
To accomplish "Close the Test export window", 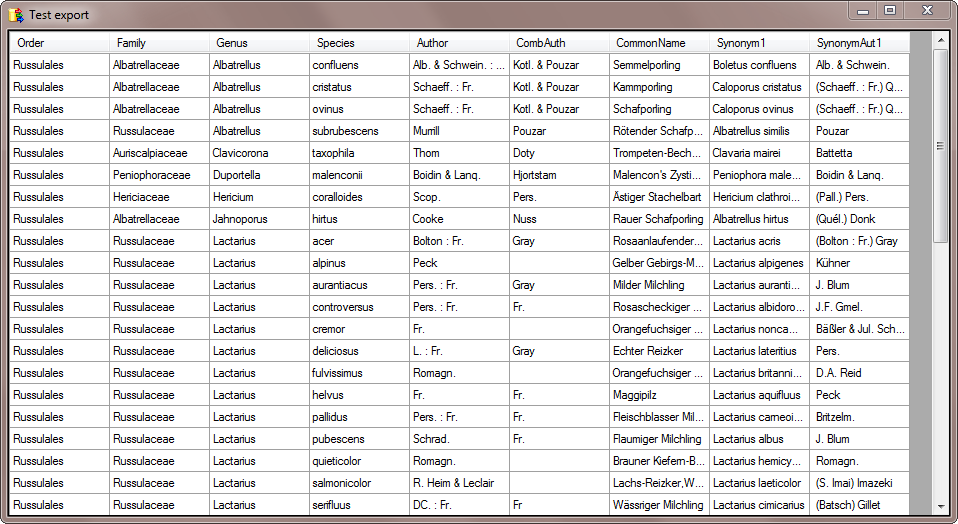I will 927,10.
